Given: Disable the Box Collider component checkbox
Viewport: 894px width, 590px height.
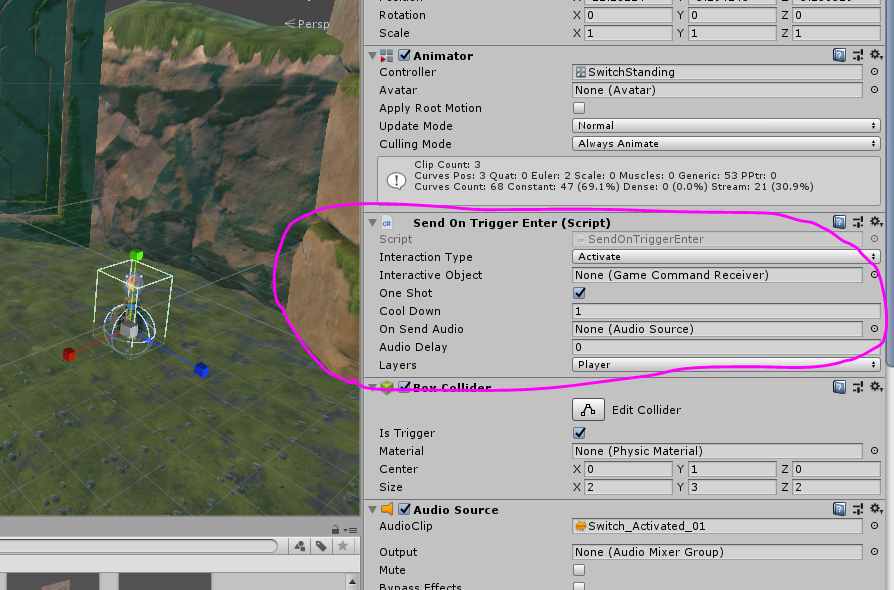Looking at the screenshot, I should click(x=404, y=387).
